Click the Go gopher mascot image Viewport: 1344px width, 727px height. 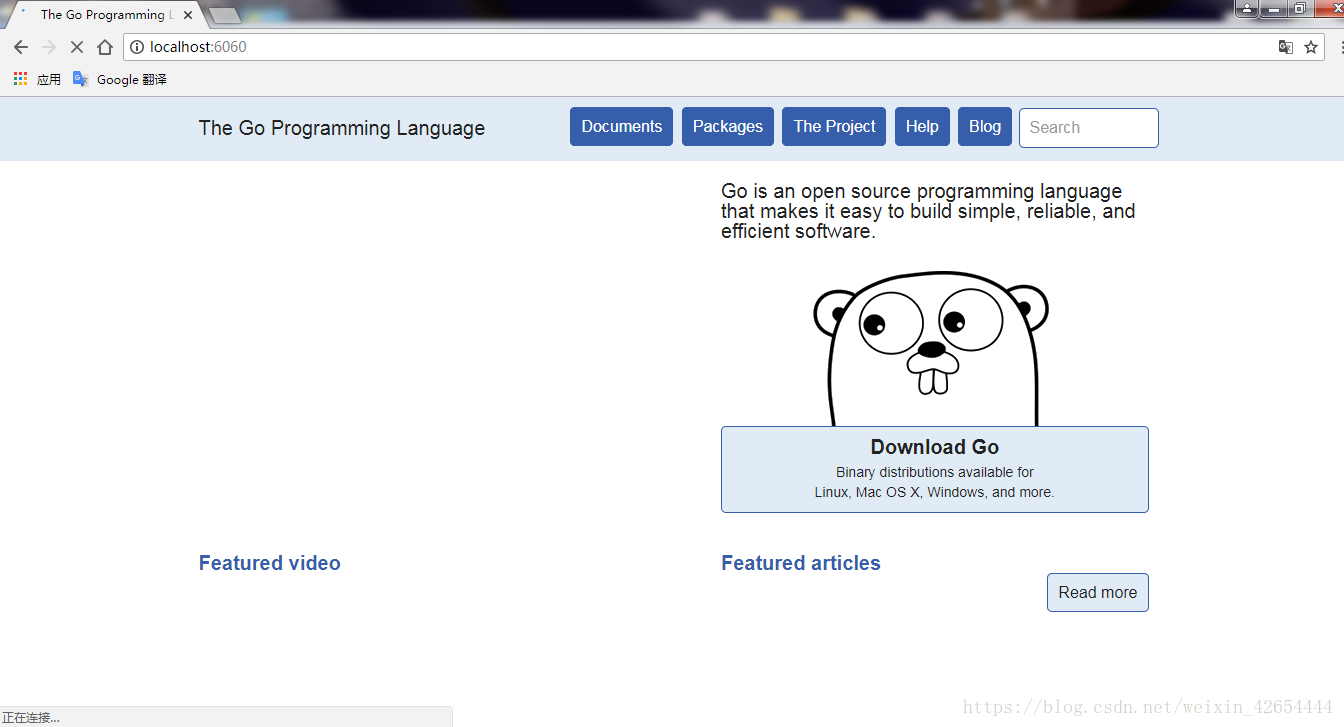click(931, 348)
